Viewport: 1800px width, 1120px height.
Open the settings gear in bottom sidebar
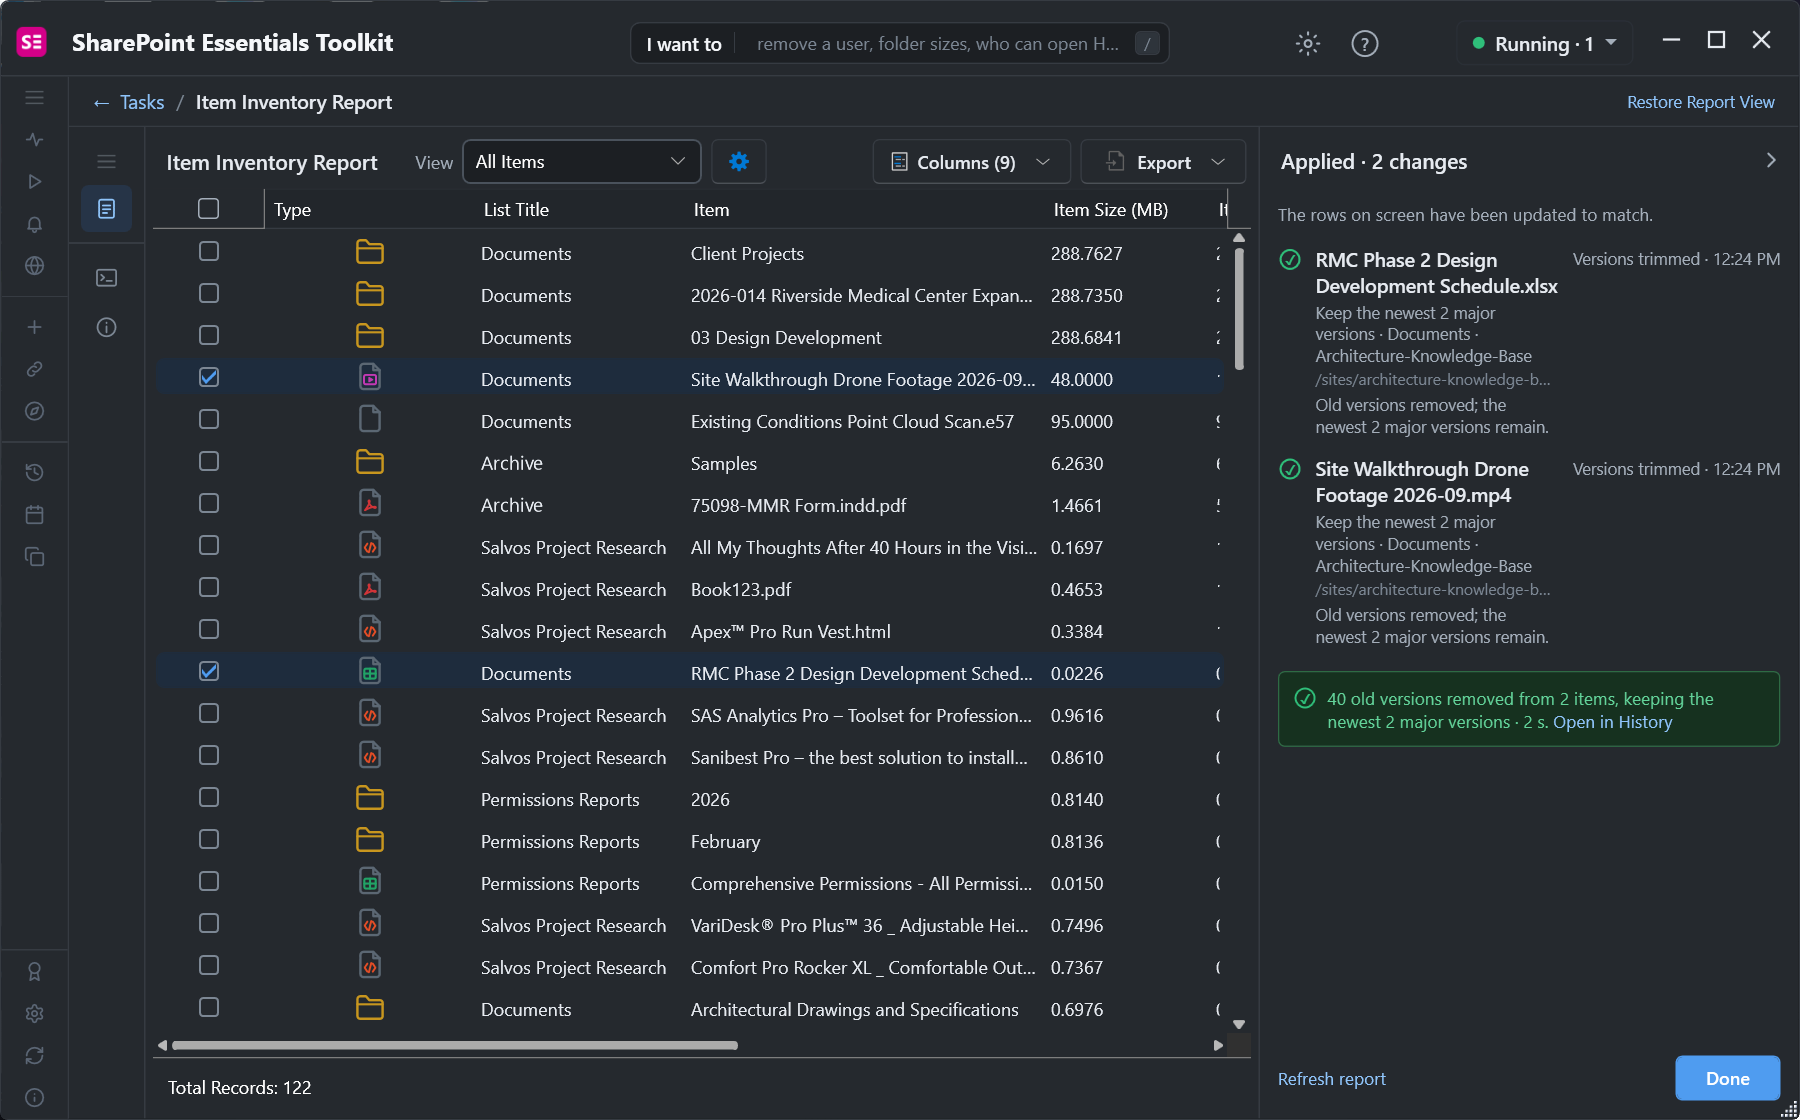click(35, 1013)
